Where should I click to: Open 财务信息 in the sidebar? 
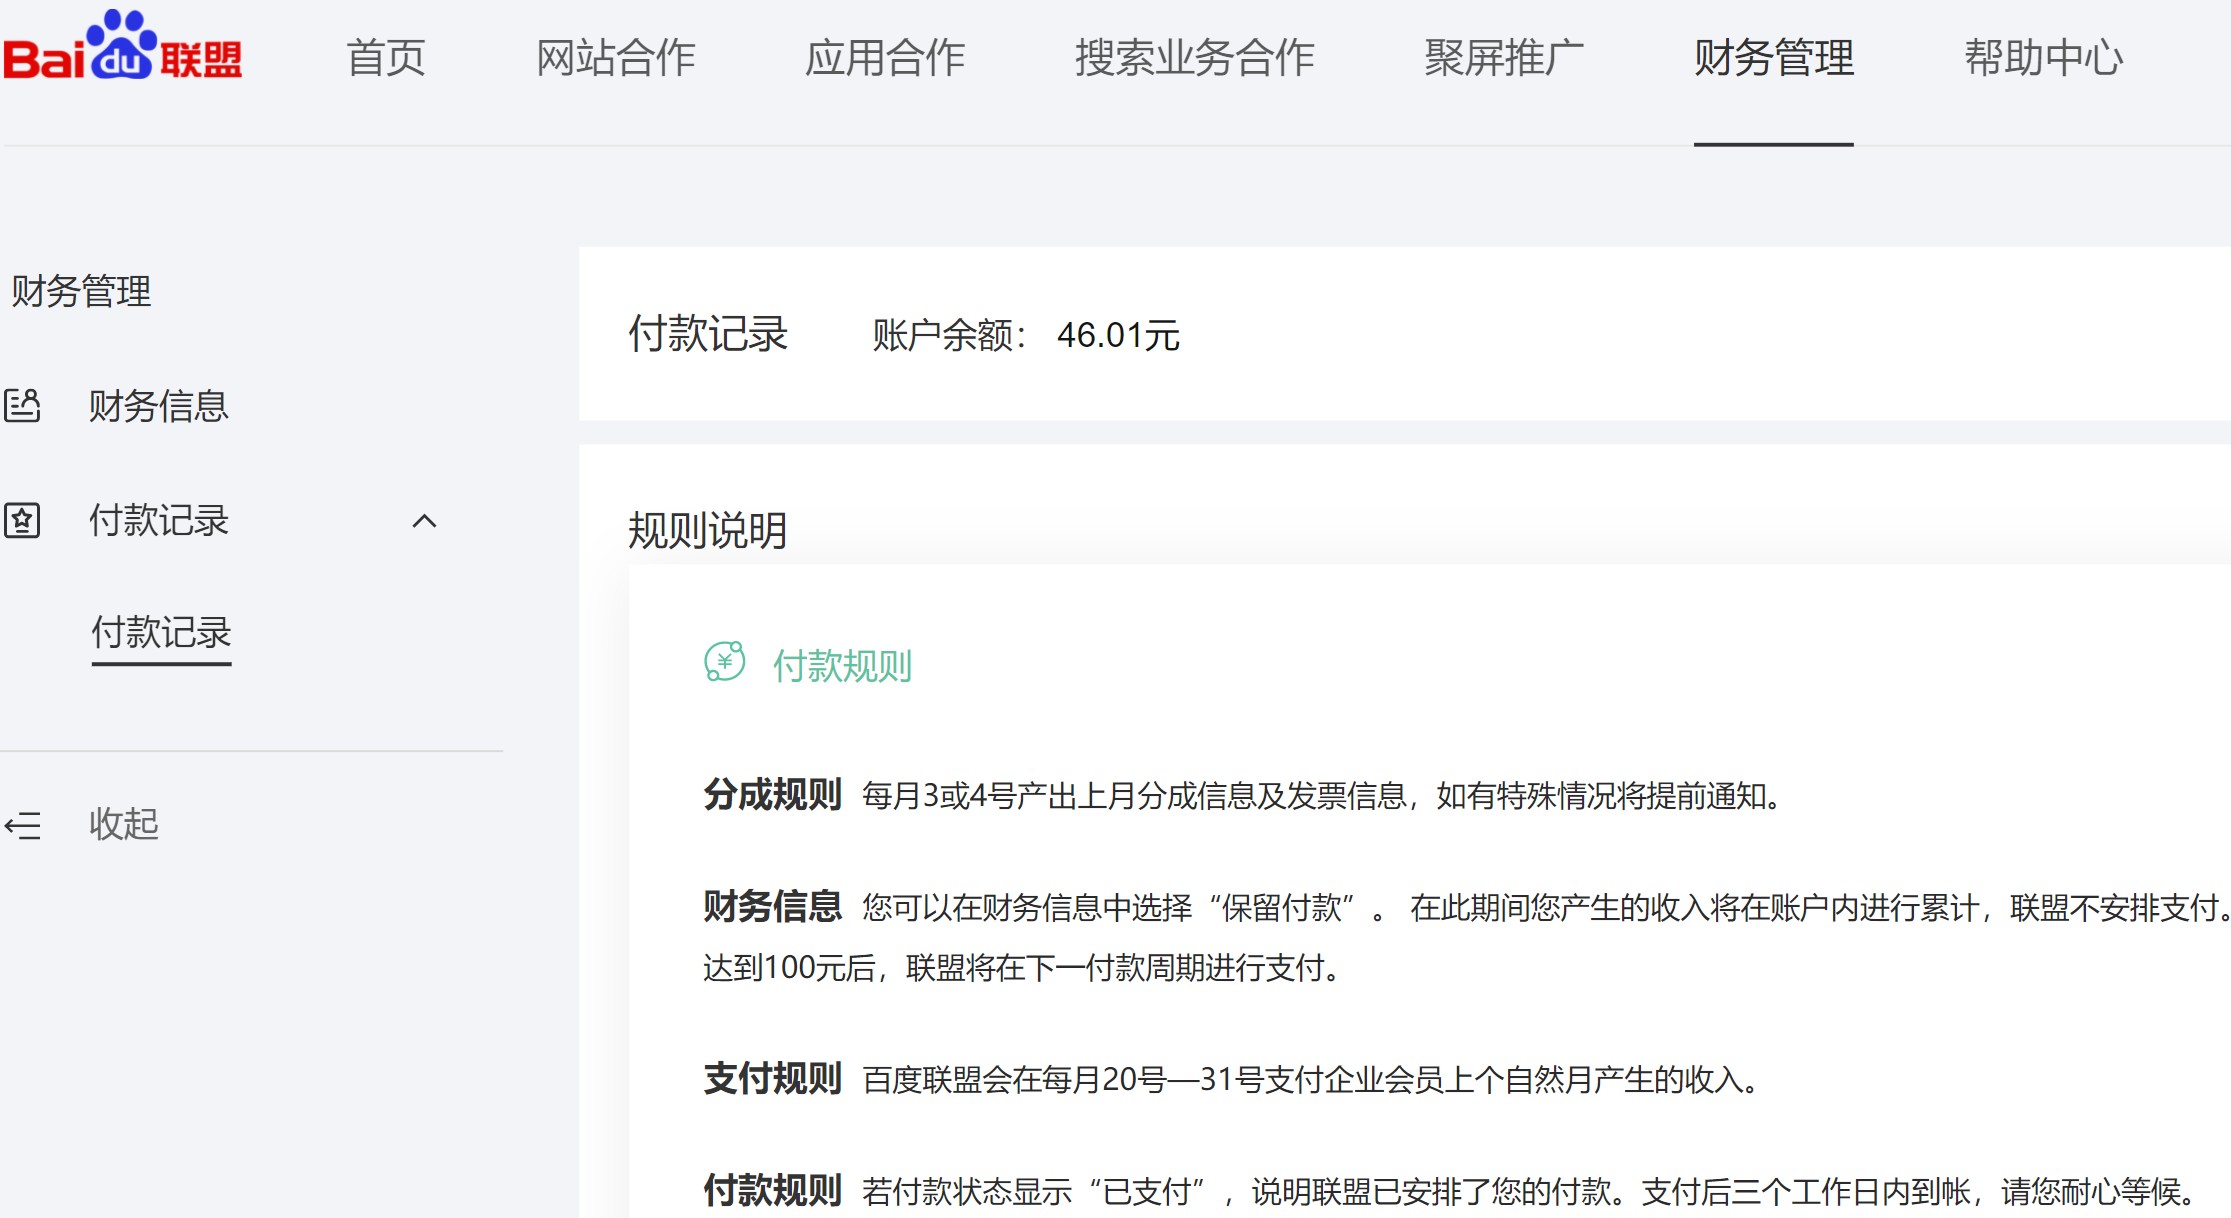(x=158, y=406)
